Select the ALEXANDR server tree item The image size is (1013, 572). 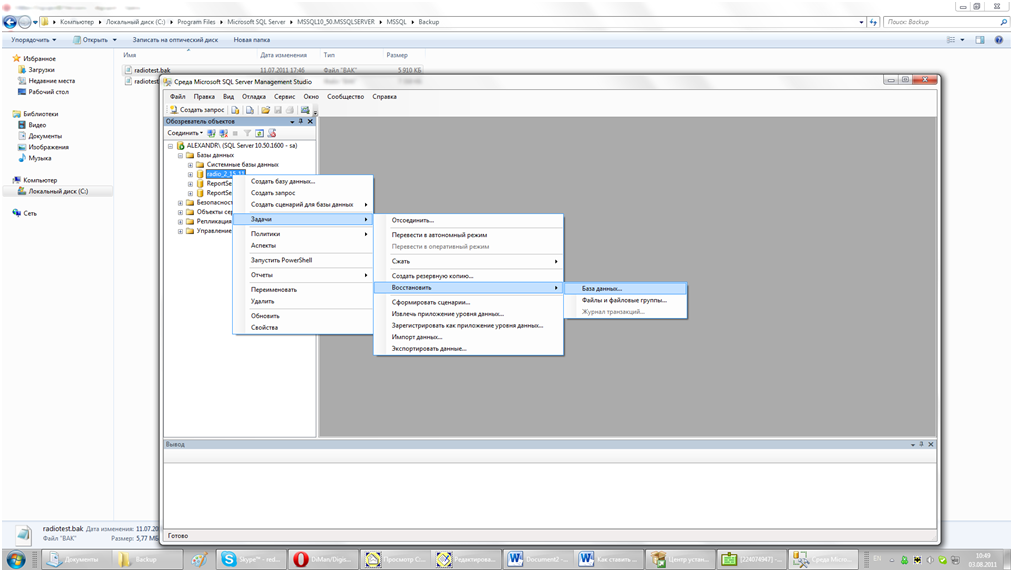tap(242, 146)
